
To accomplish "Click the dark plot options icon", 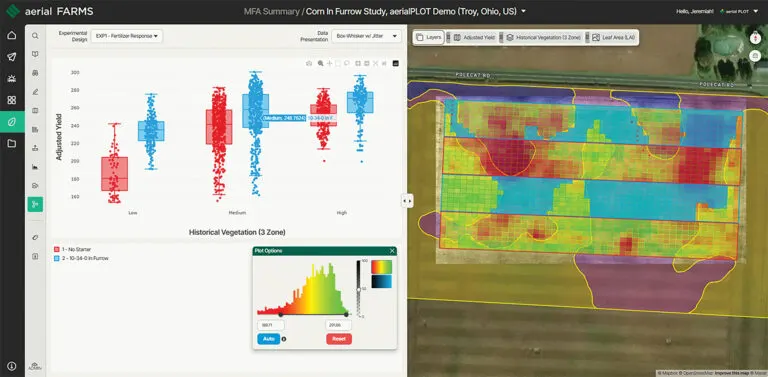I will tap(396, 63).
